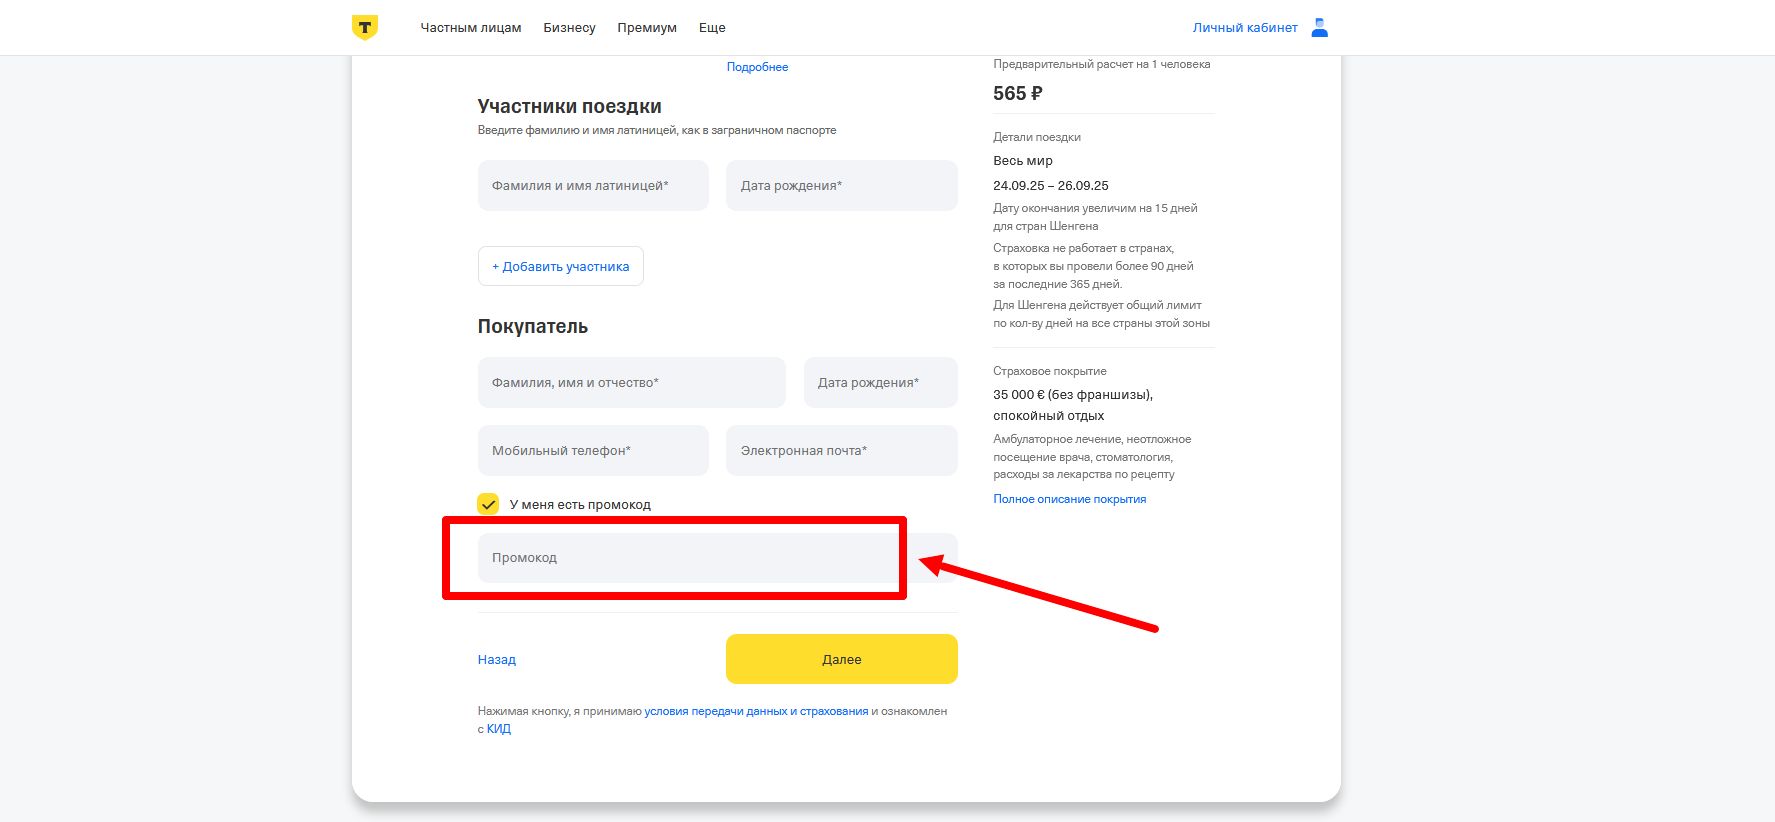Click participant surname and name field
Viewport: 1775px width, 822px height.
point(592,185)
